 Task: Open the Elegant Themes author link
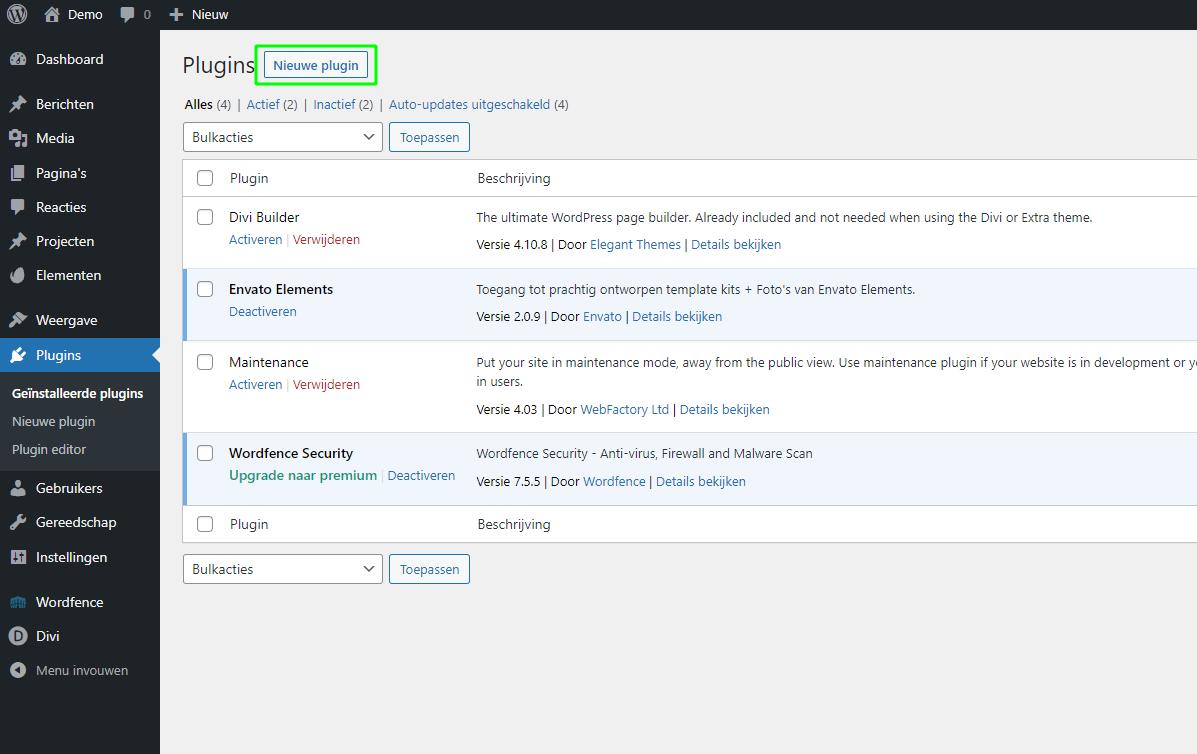coord(635,244)
